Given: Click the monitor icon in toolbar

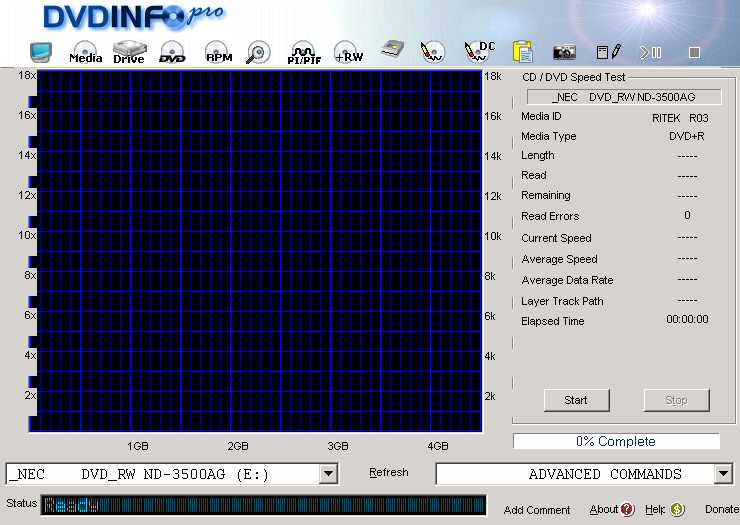Looking at the screenshot, I should coord(41,52).
